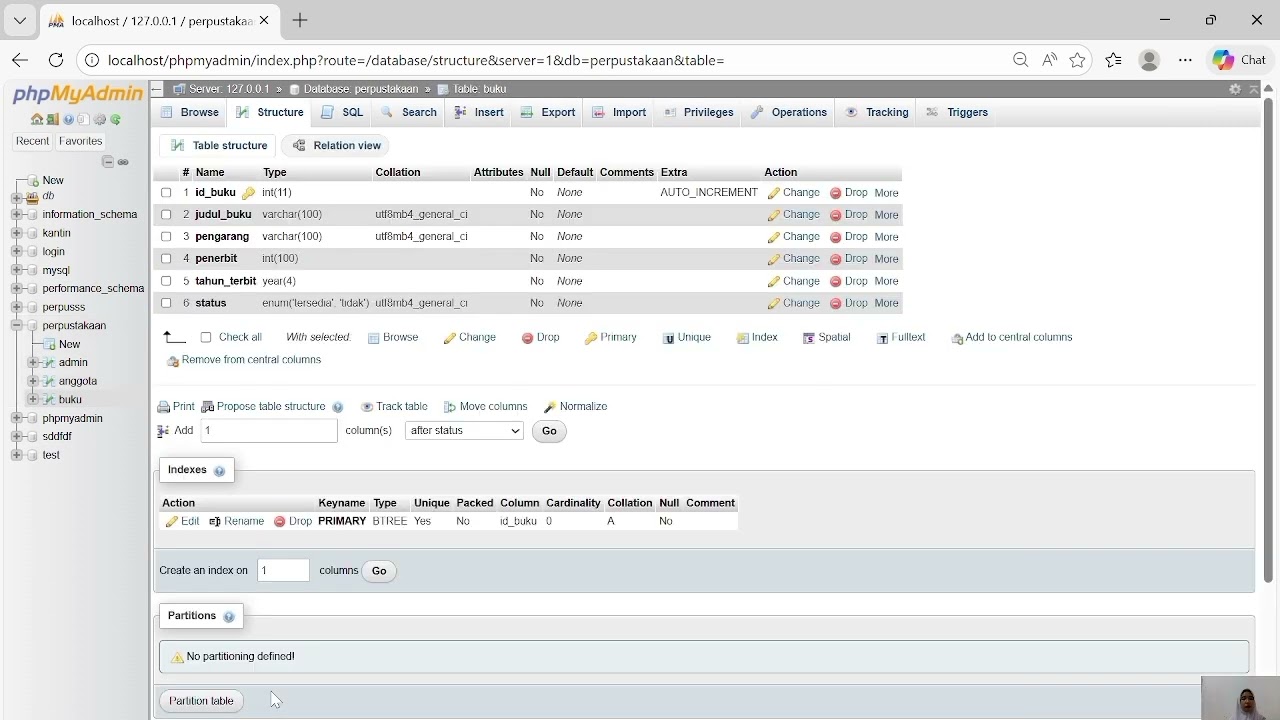Check the penerbit row checkbox
Screen dimensions: 1280x720
(x=166, y=258)
